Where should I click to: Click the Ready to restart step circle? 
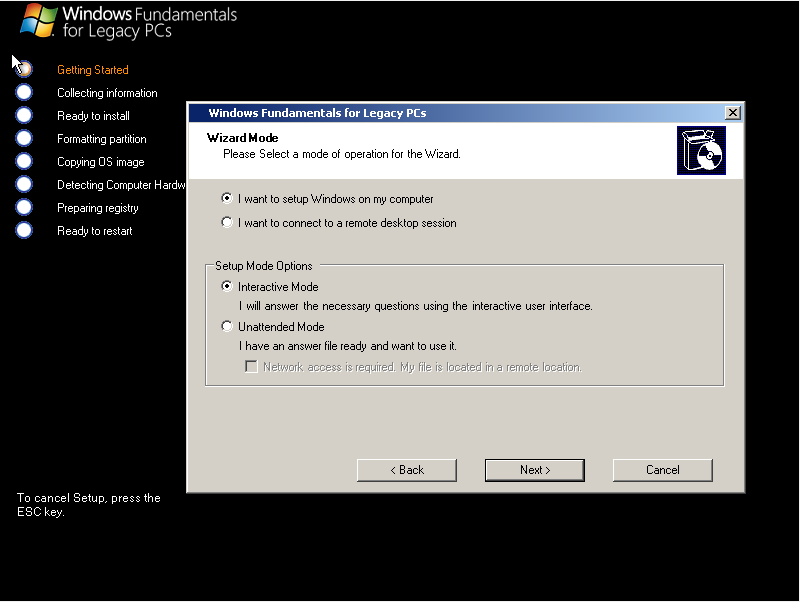click(24, 230)
